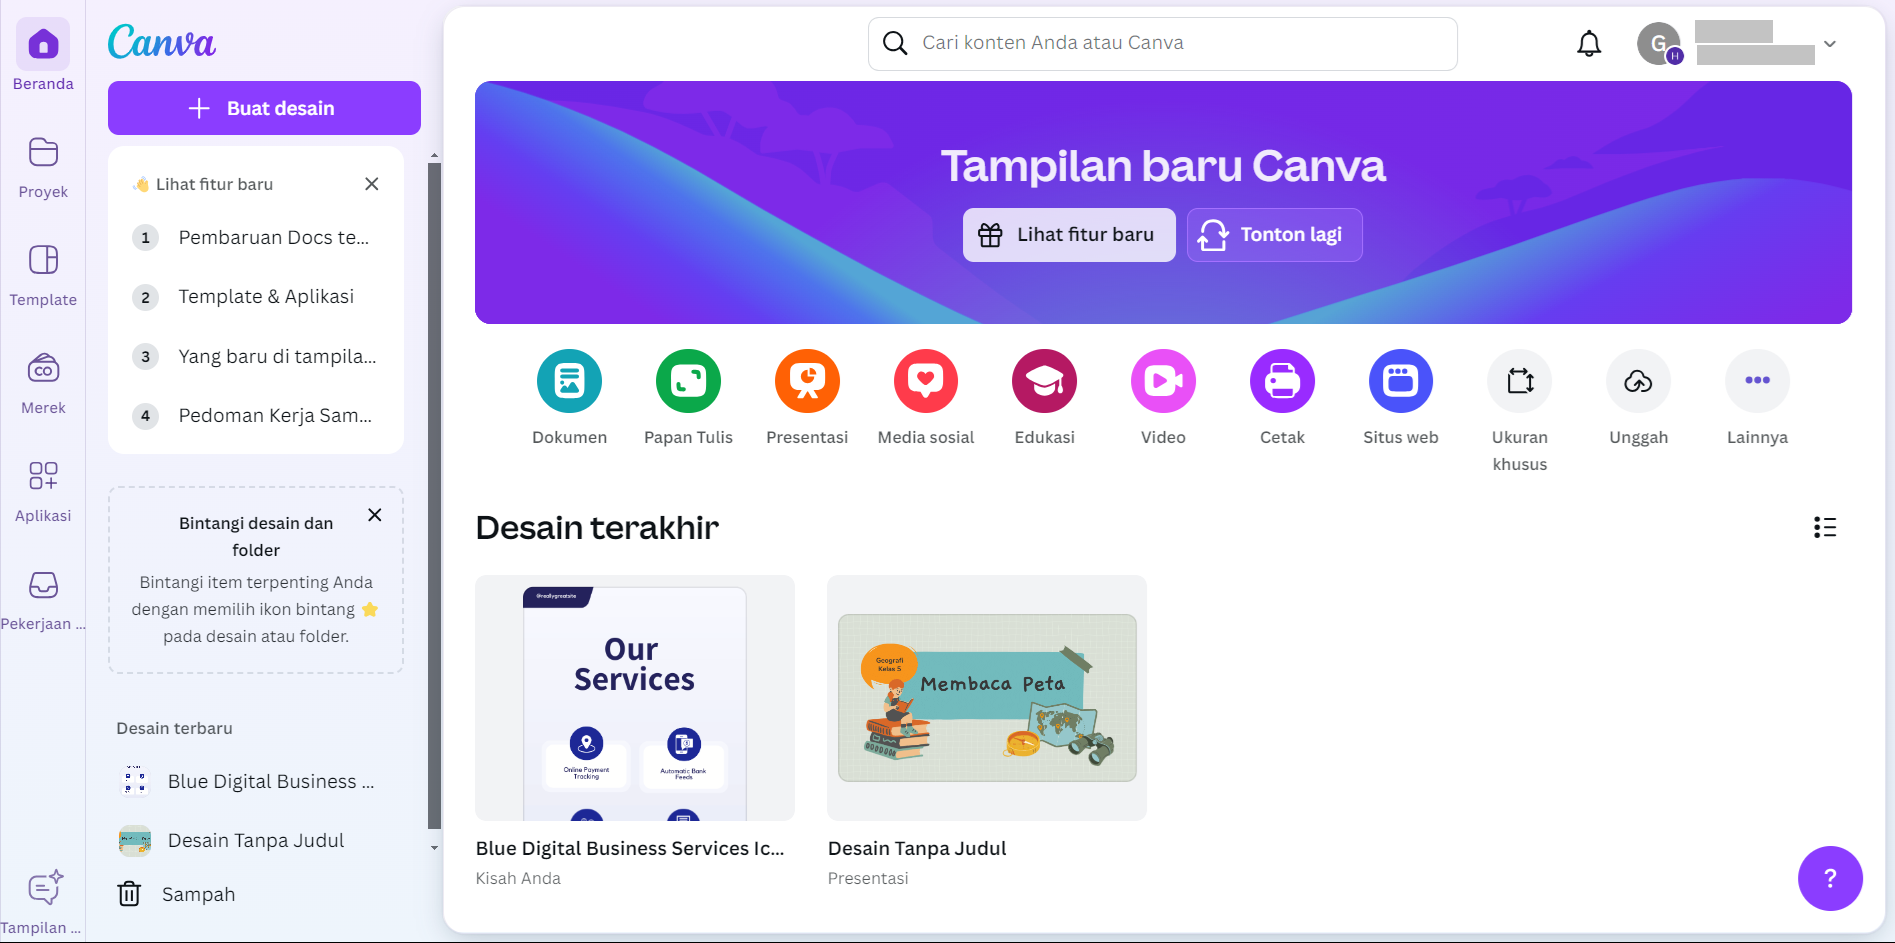Open the Dokumen design type icon
This screenshot has height=943, width=1895.
pos(569,381)
